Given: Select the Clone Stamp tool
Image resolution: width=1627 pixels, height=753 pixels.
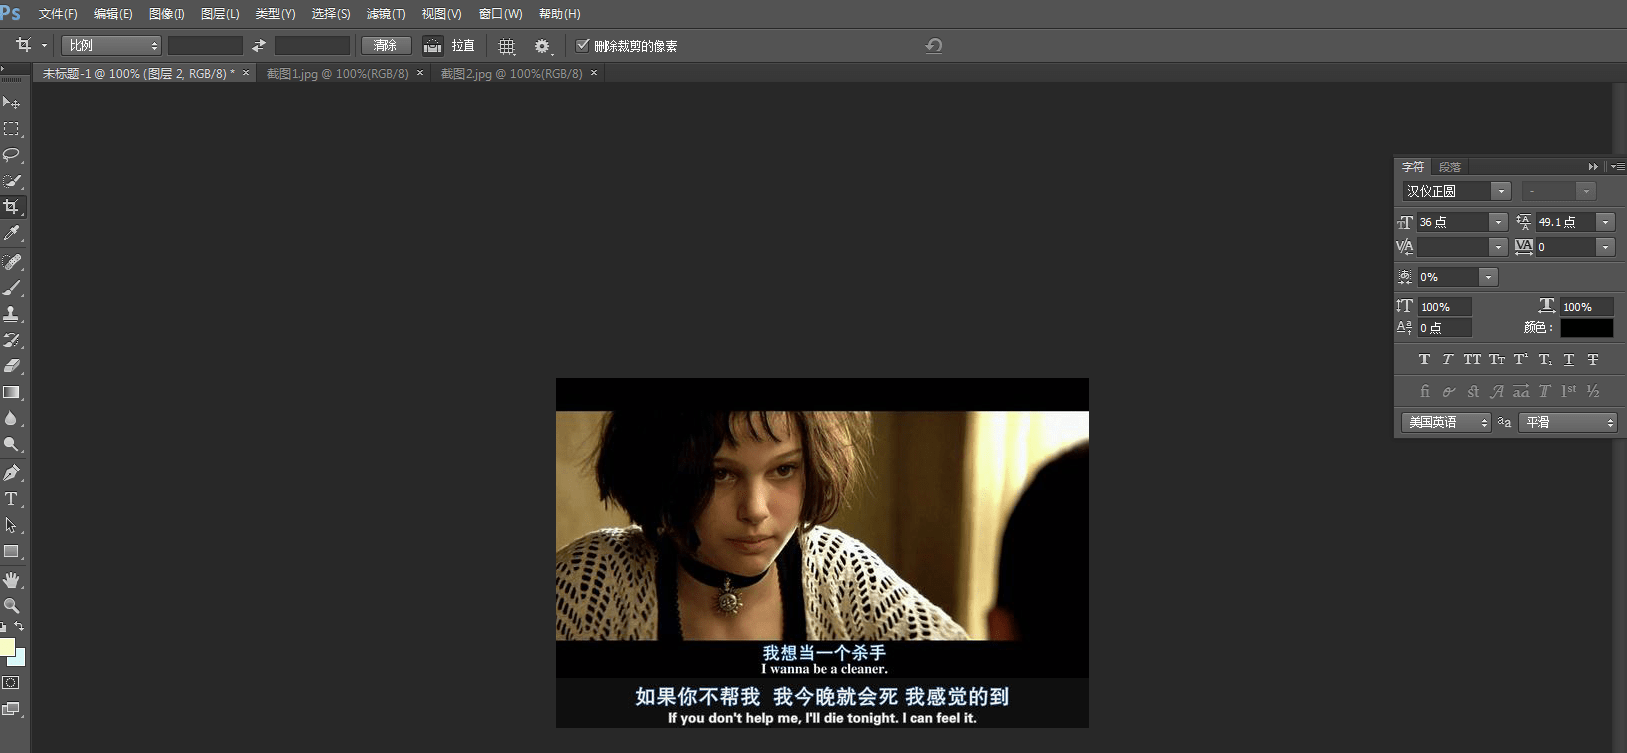Looking at the screenshot, I should (12, 314).
